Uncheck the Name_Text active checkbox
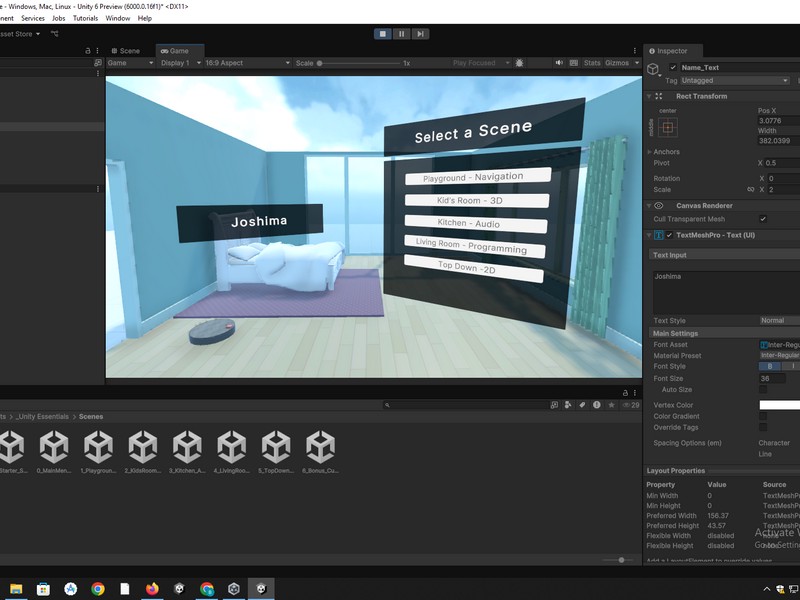800x600 pixels. pyautogui.click(x=673, y=68)
